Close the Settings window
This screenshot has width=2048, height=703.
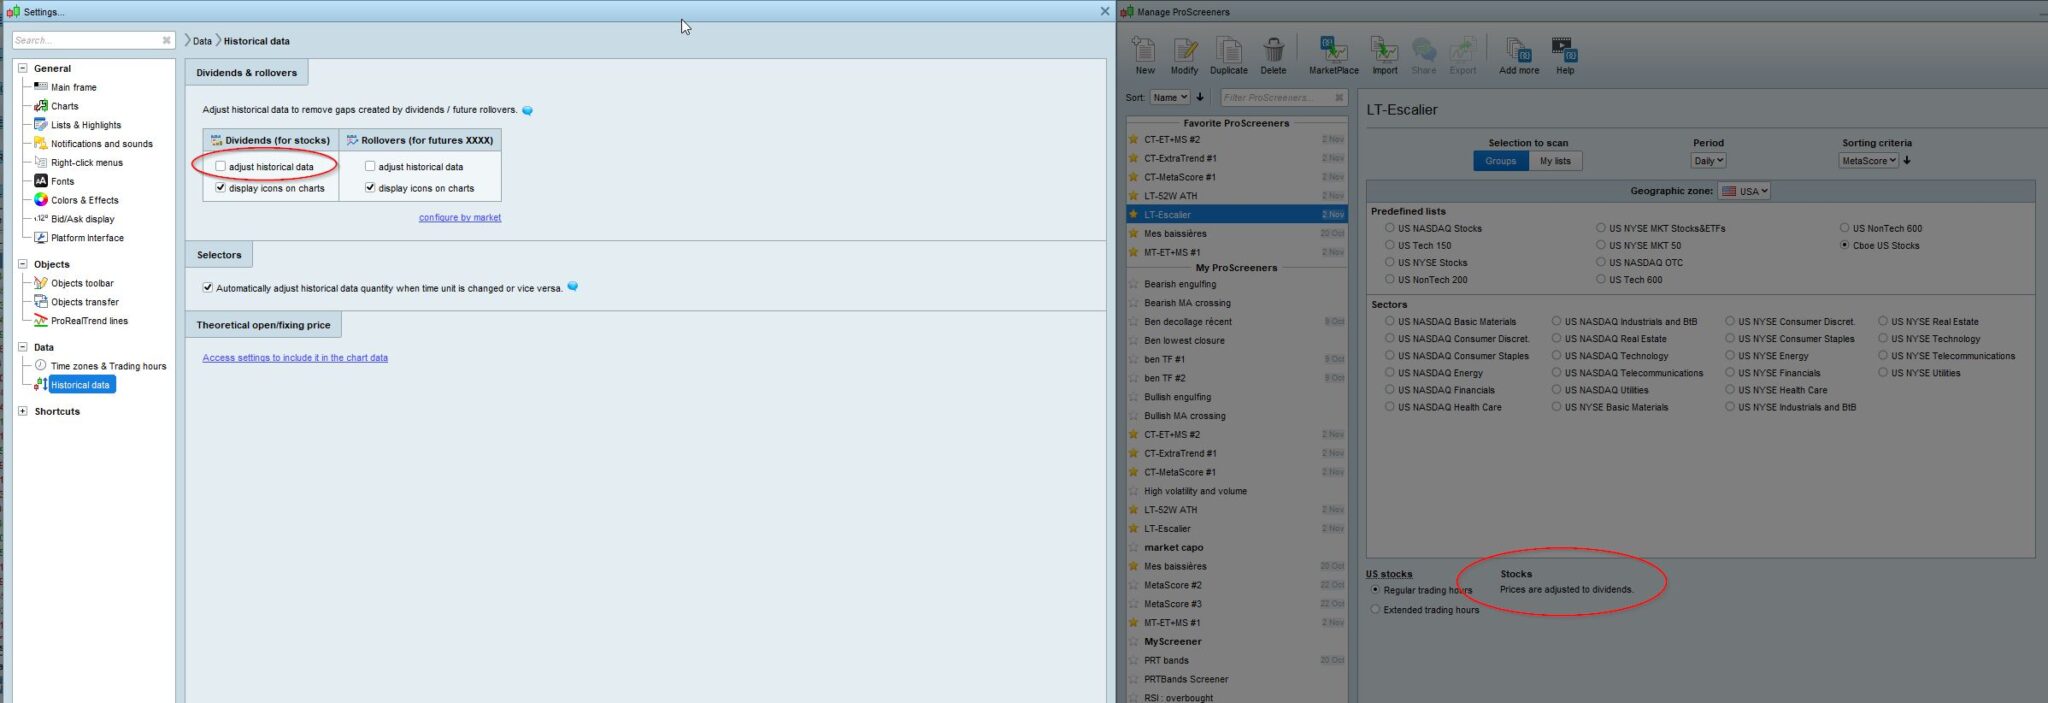(1104, 11)
